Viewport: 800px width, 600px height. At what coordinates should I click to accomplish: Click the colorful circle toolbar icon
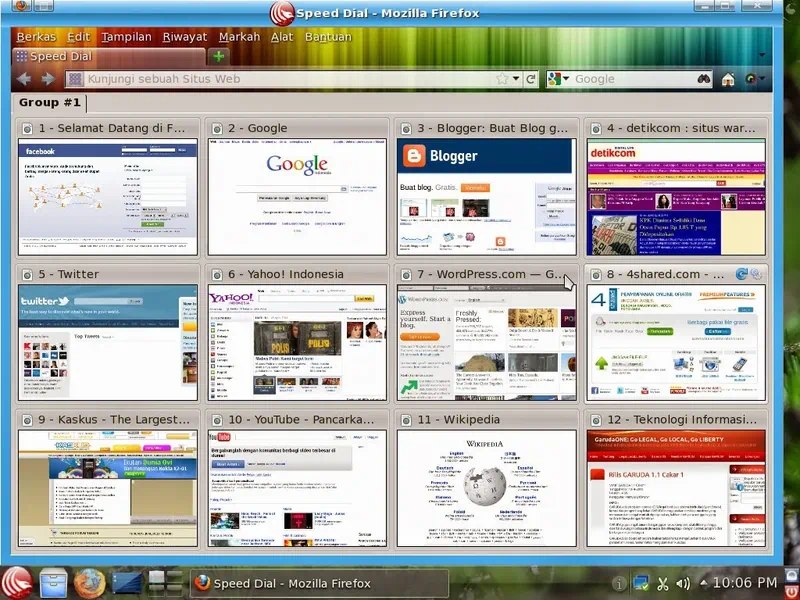tap(751, 79)
